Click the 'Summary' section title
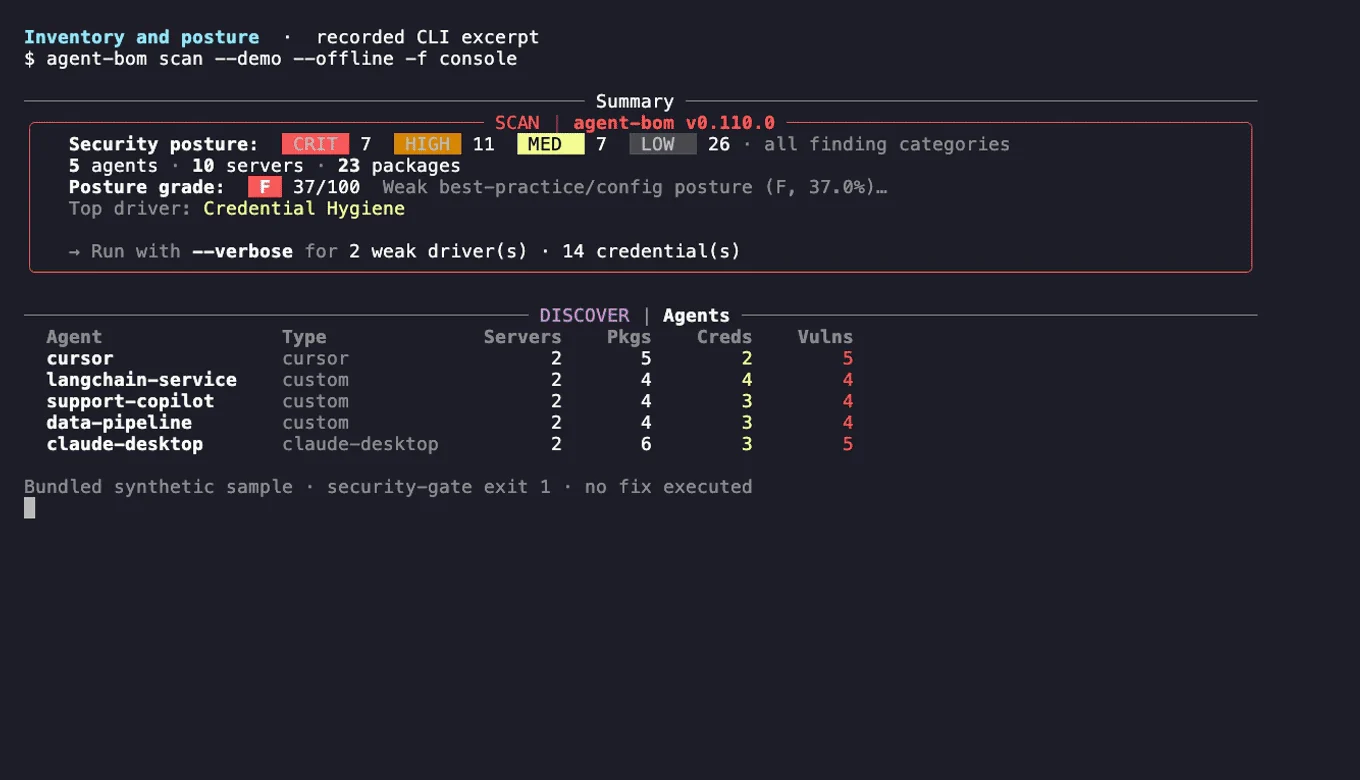 pyautogui.click(x=635, y=101)
